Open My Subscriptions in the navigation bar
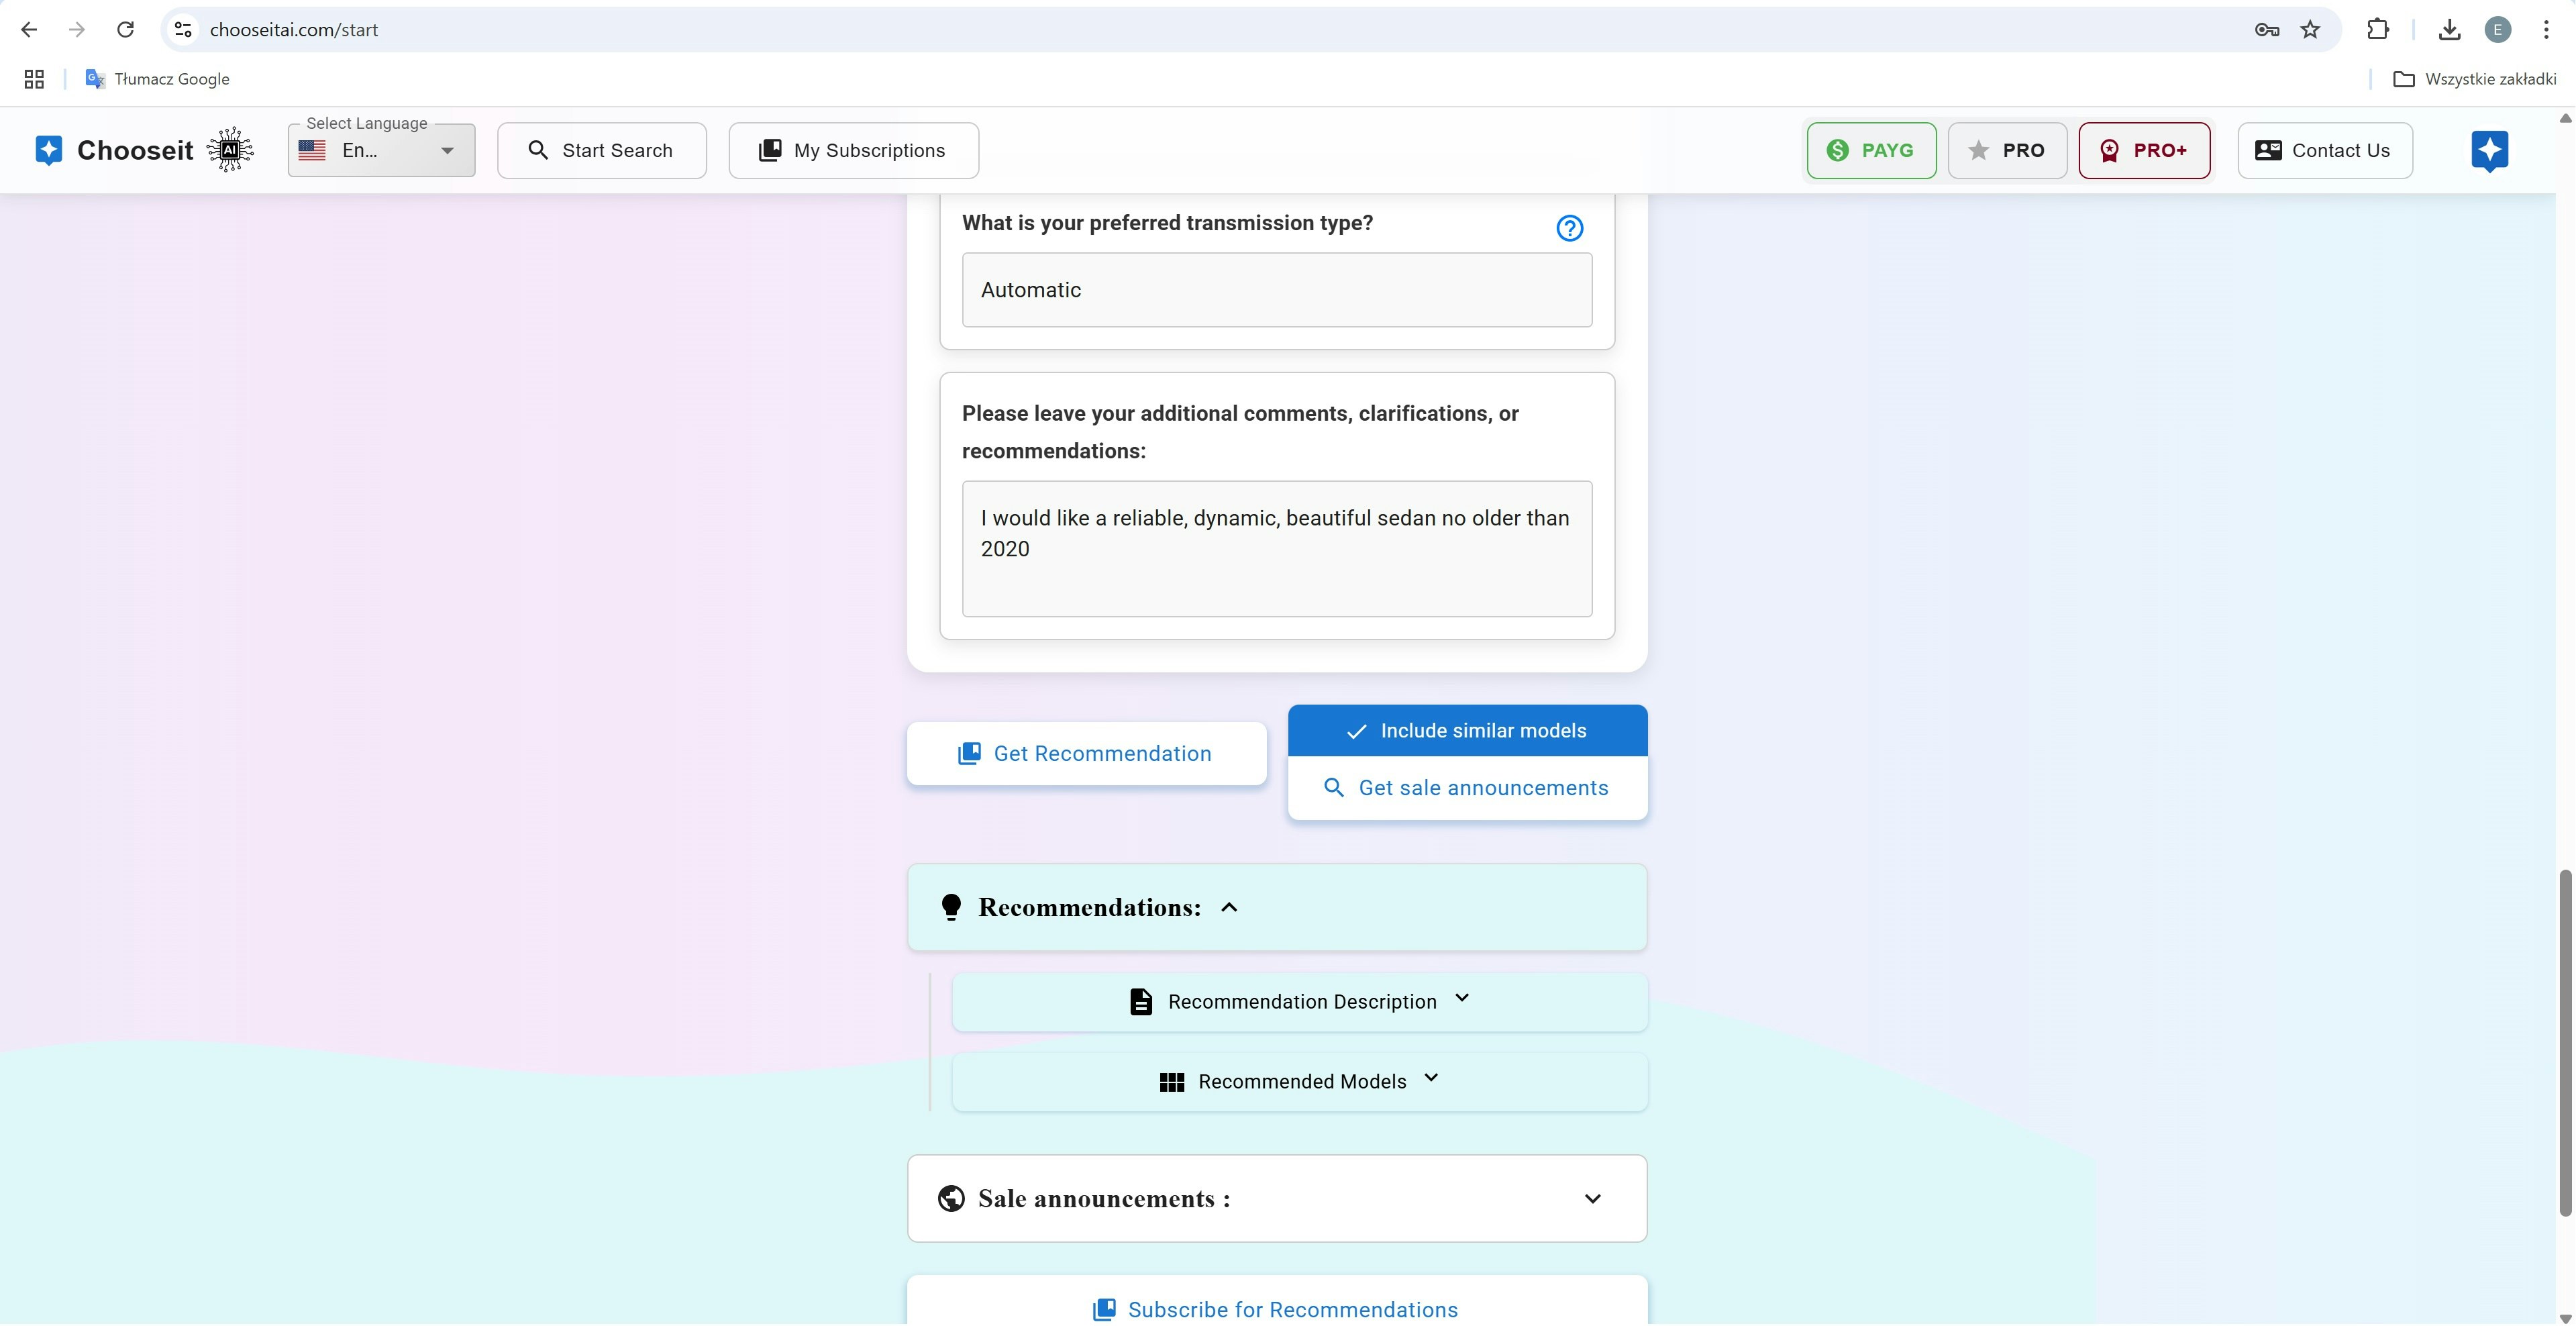This screenshot has height=1326, width=2576. pyautogui.click(x=853, y=151)
